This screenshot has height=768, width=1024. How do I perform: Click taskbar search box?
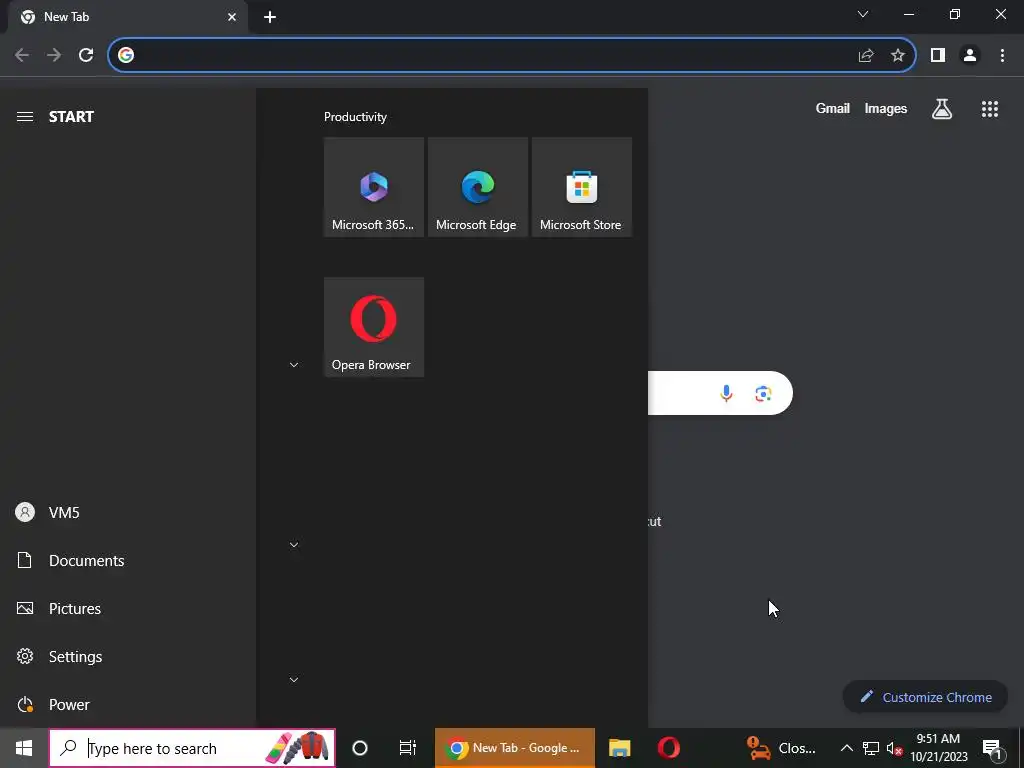pos(192,748)
